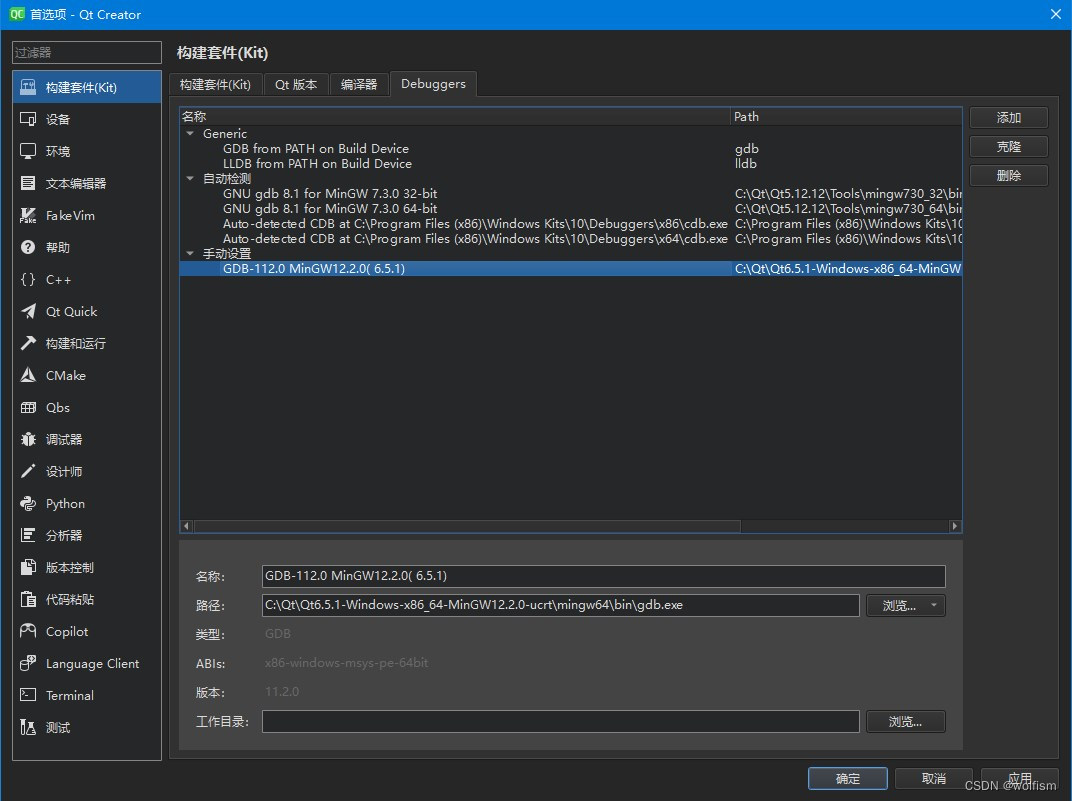Click the 名称 column header
The image size is (1072, 801).
[x=455, y=117]
